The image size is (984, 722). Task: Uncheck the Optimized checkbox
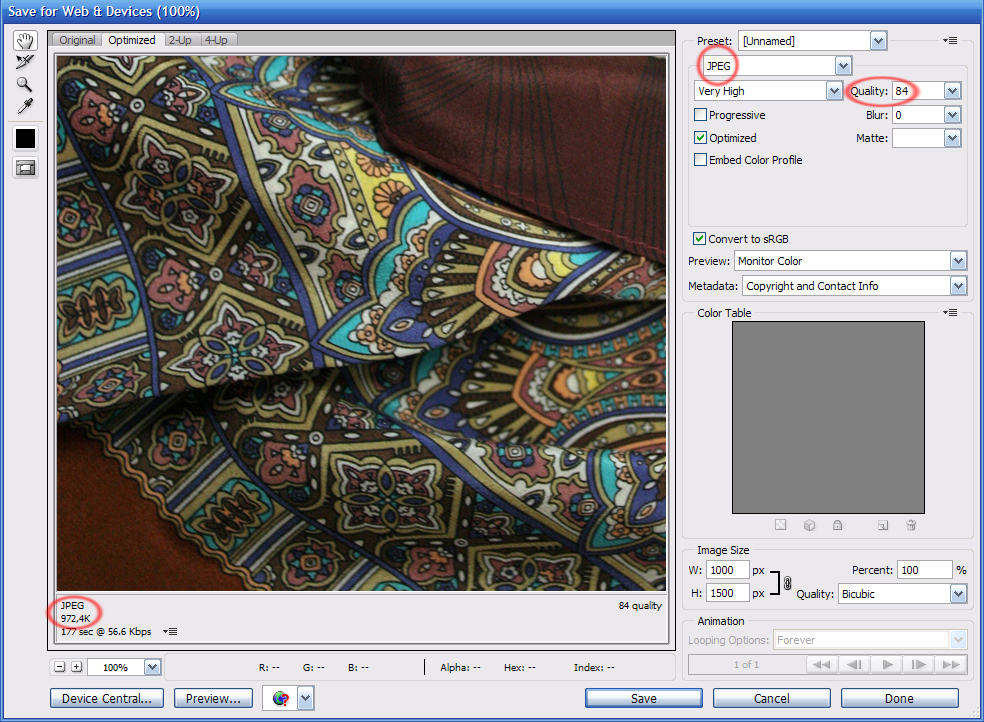pyautogui.click(x=701, y=138)
